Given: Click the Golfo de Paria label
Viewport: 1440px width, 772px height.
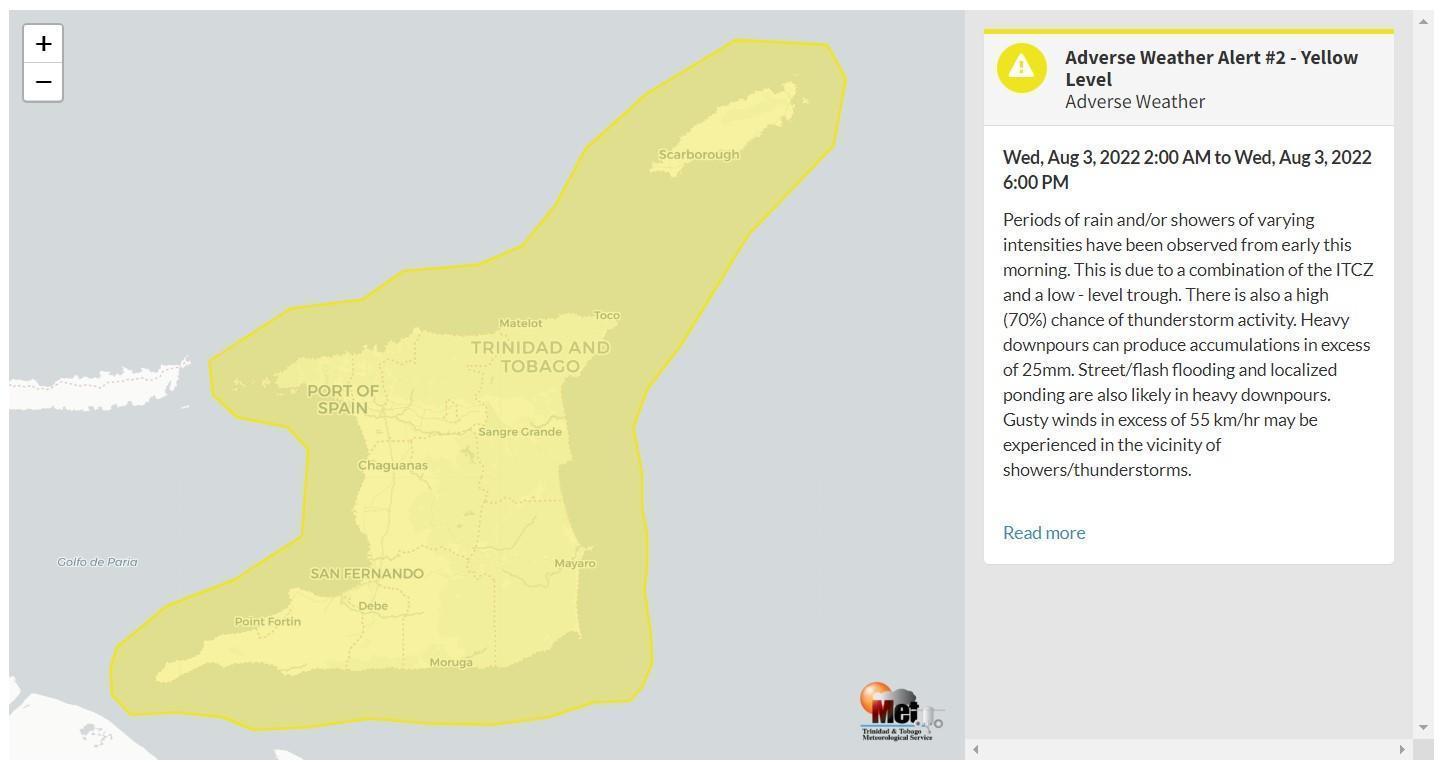Looking at the screenshot, I should point(98,562).
